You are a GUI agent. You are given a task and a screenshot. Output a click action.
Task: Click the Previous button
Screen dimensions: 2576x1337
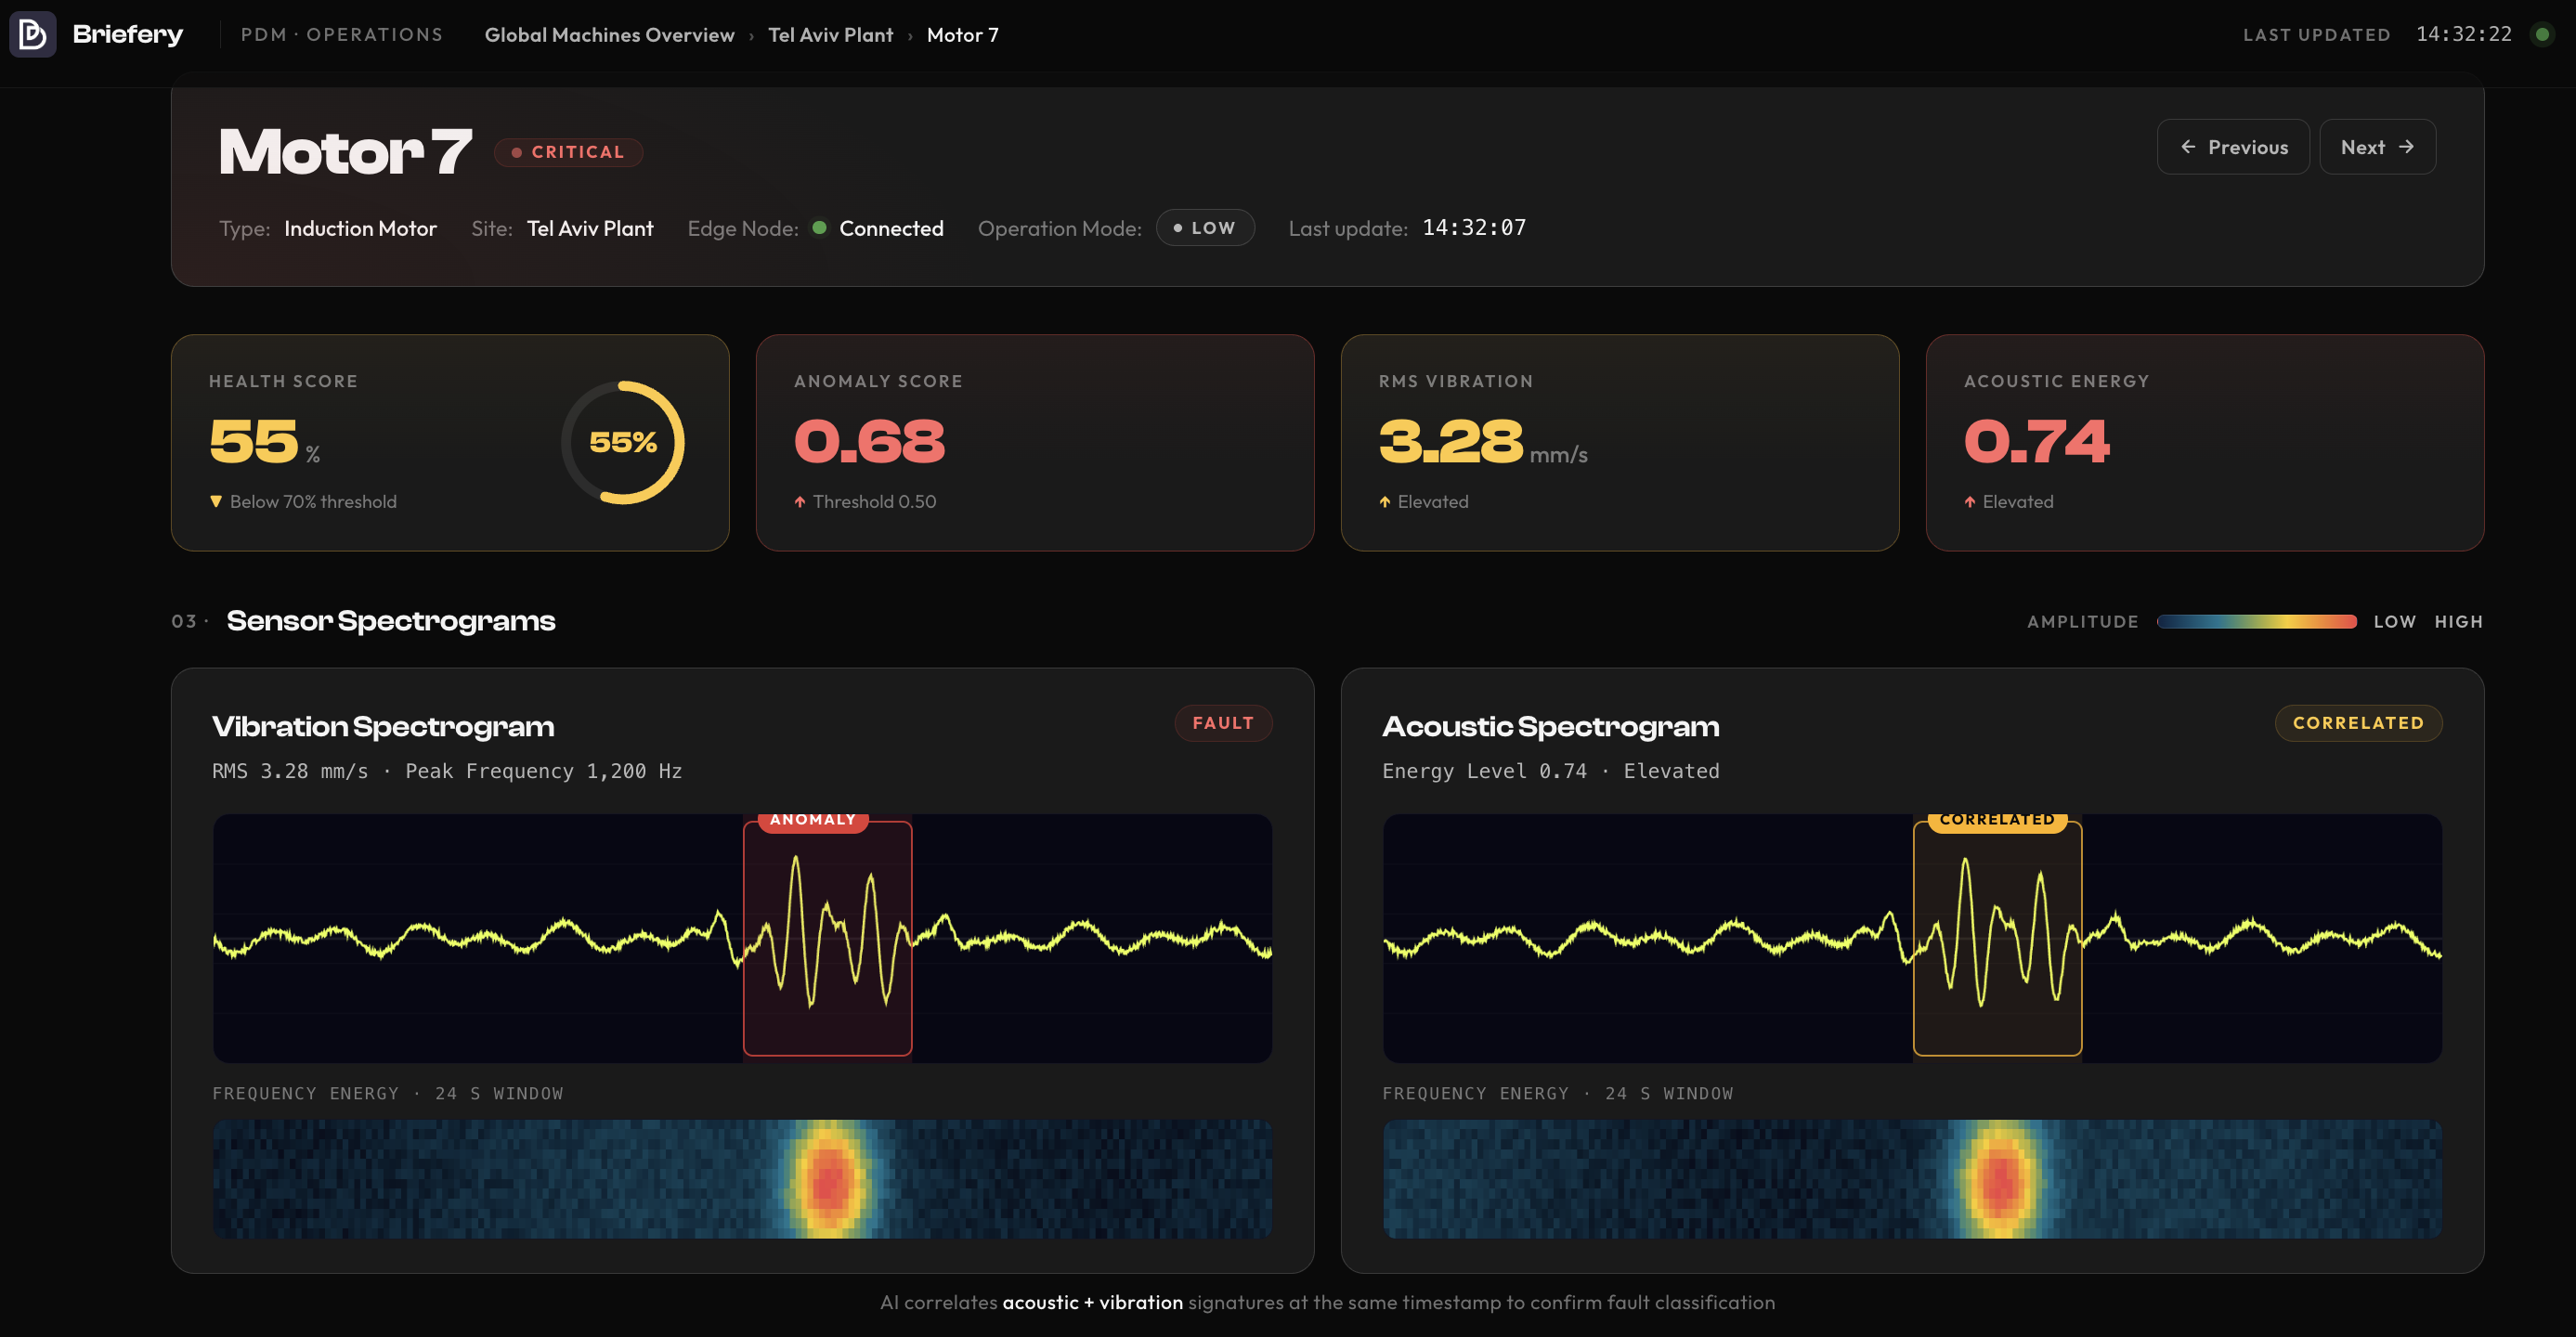click(2233, 146)
